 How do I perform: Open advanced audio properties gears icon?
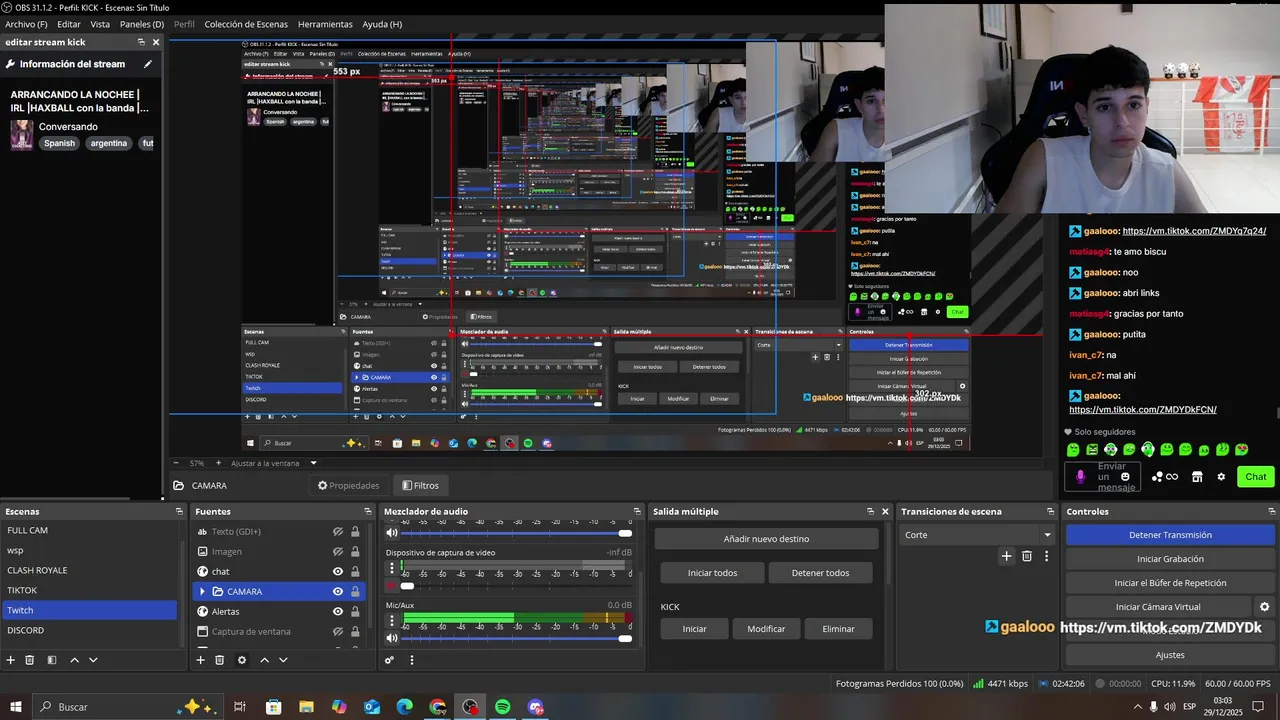click(390, 660)
